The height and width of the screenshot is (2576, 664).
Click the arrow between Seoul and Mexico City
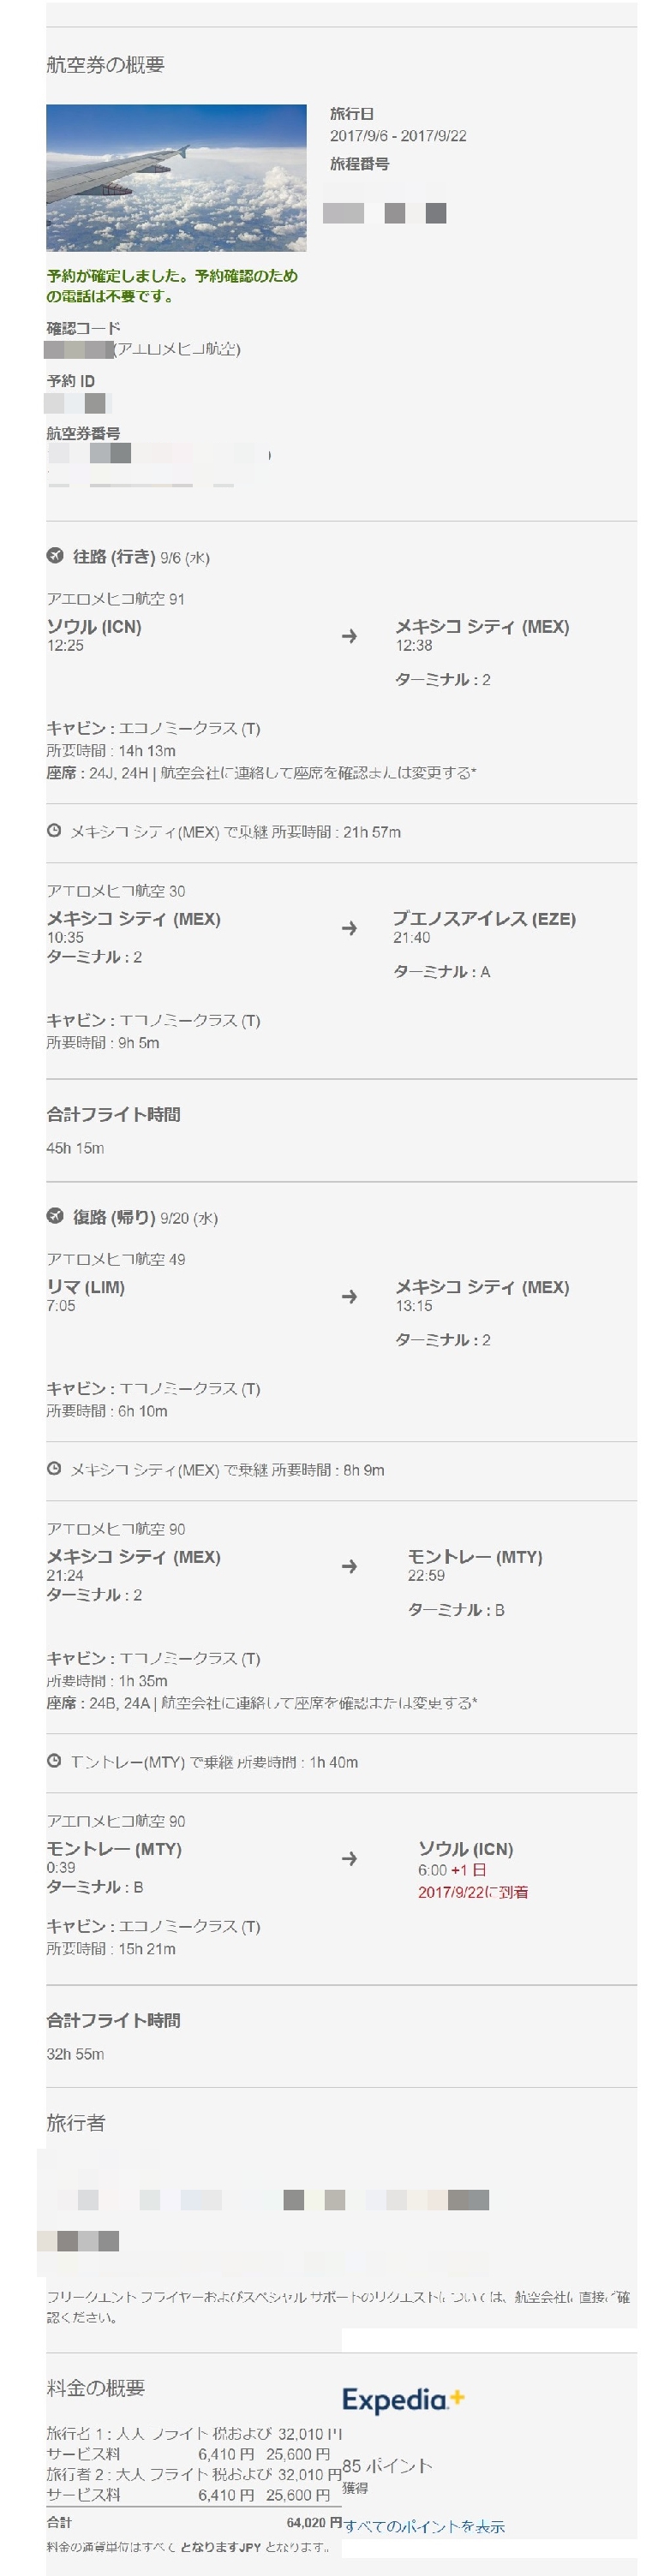pos(349,636)
